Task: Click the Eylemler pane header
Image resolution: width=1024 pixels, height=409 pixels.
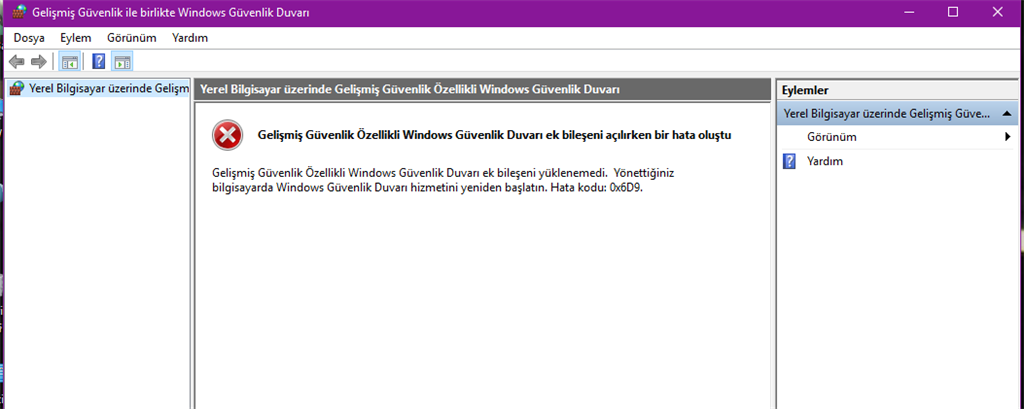Action: pos(897,90)
